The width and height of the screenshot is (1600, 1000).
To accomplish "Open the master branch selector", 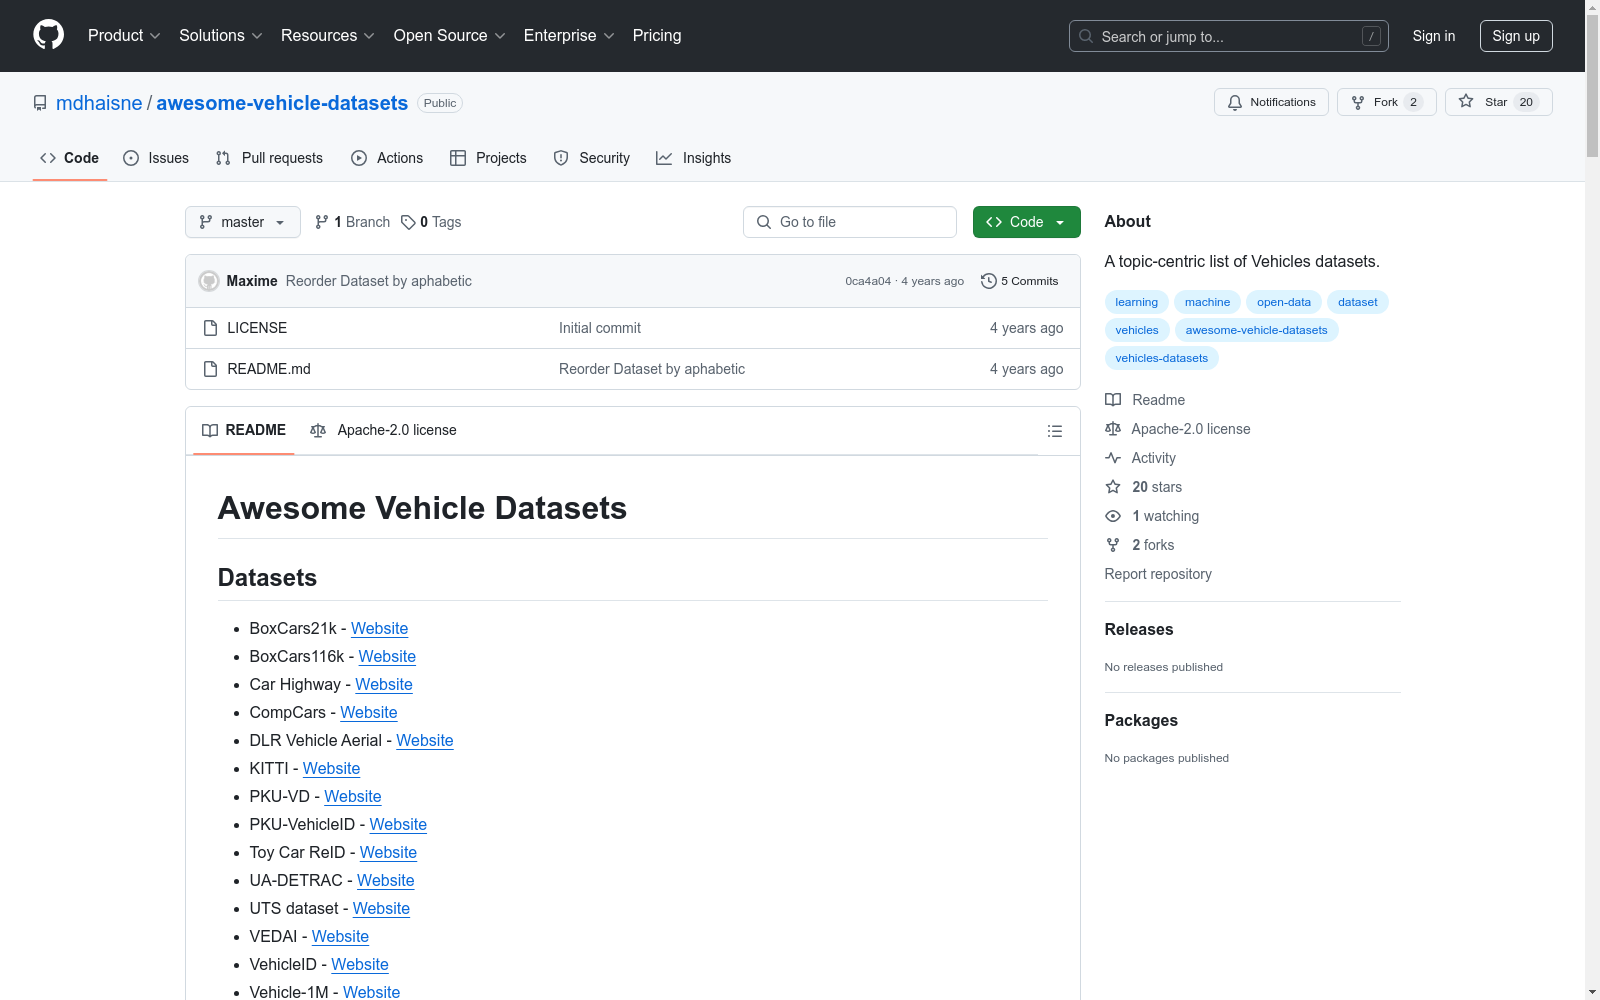I will pyautogui.click(x=243, y=222).
